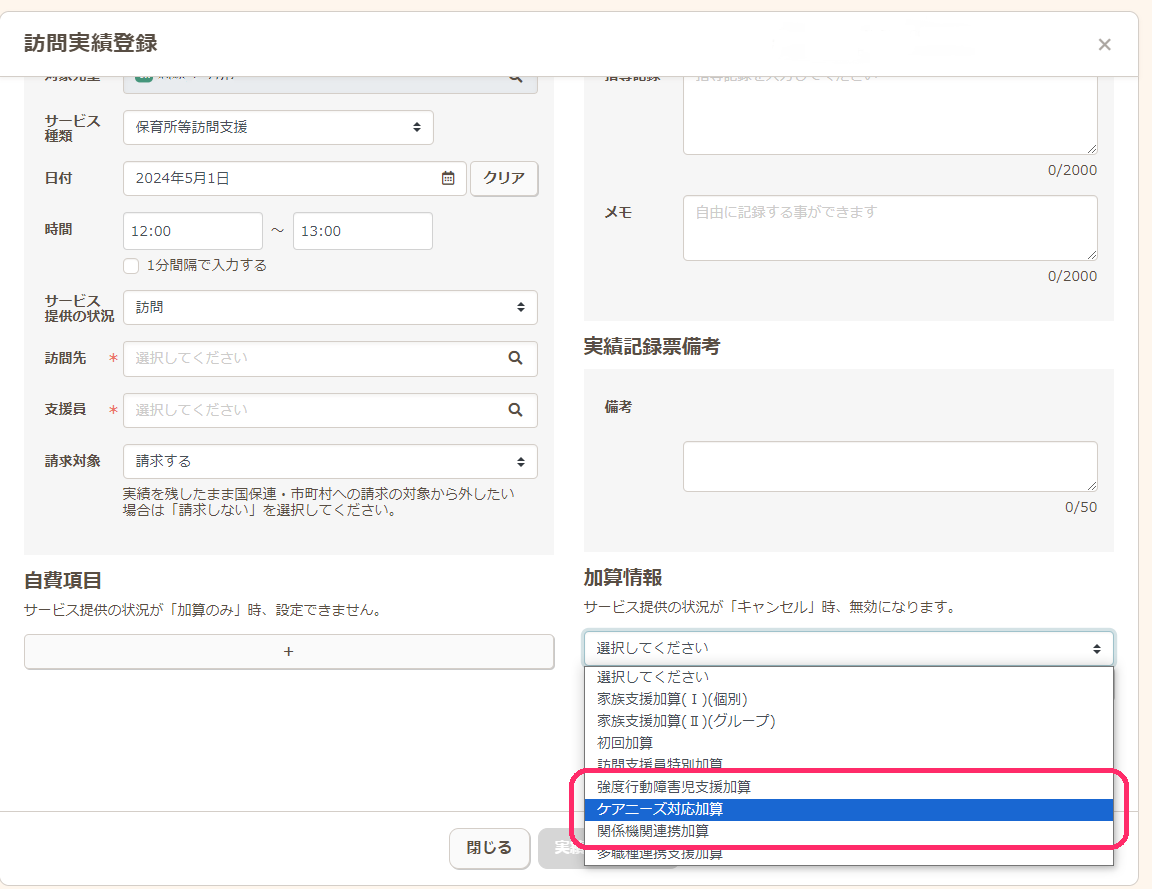Screen dimensions: 1152x889
Task: Open the 請求対象 dropdown
Action: coord(329,462)
